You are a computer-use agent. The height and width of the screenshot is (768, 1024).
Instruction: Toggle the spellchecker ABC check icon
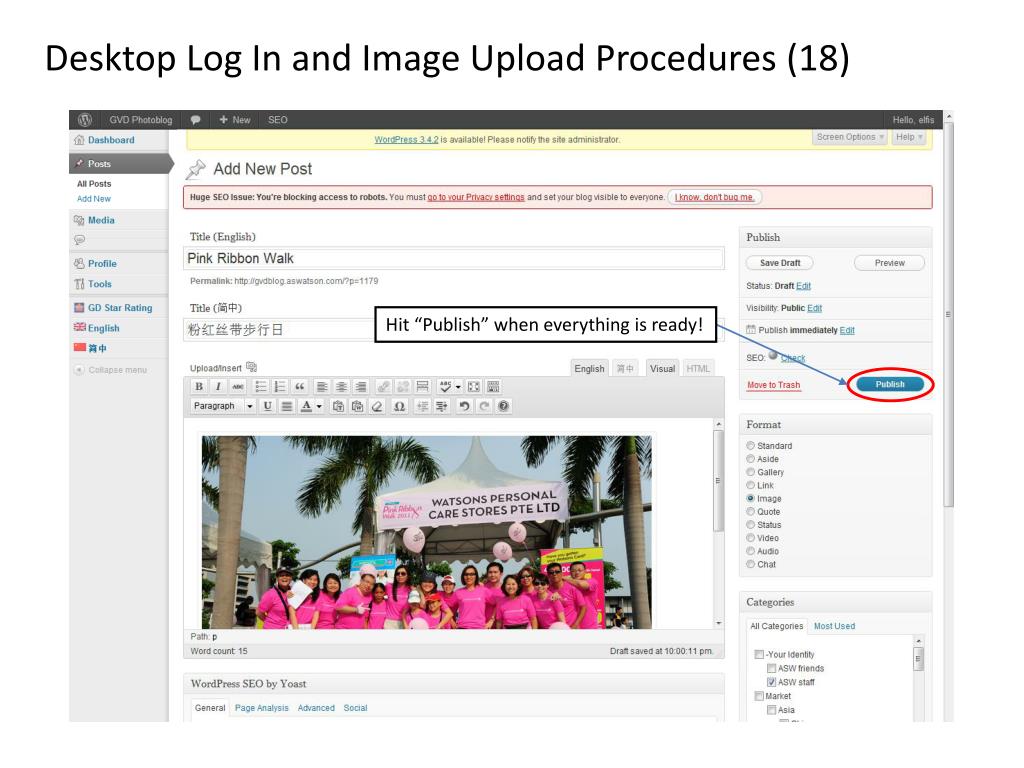point(445,387)
